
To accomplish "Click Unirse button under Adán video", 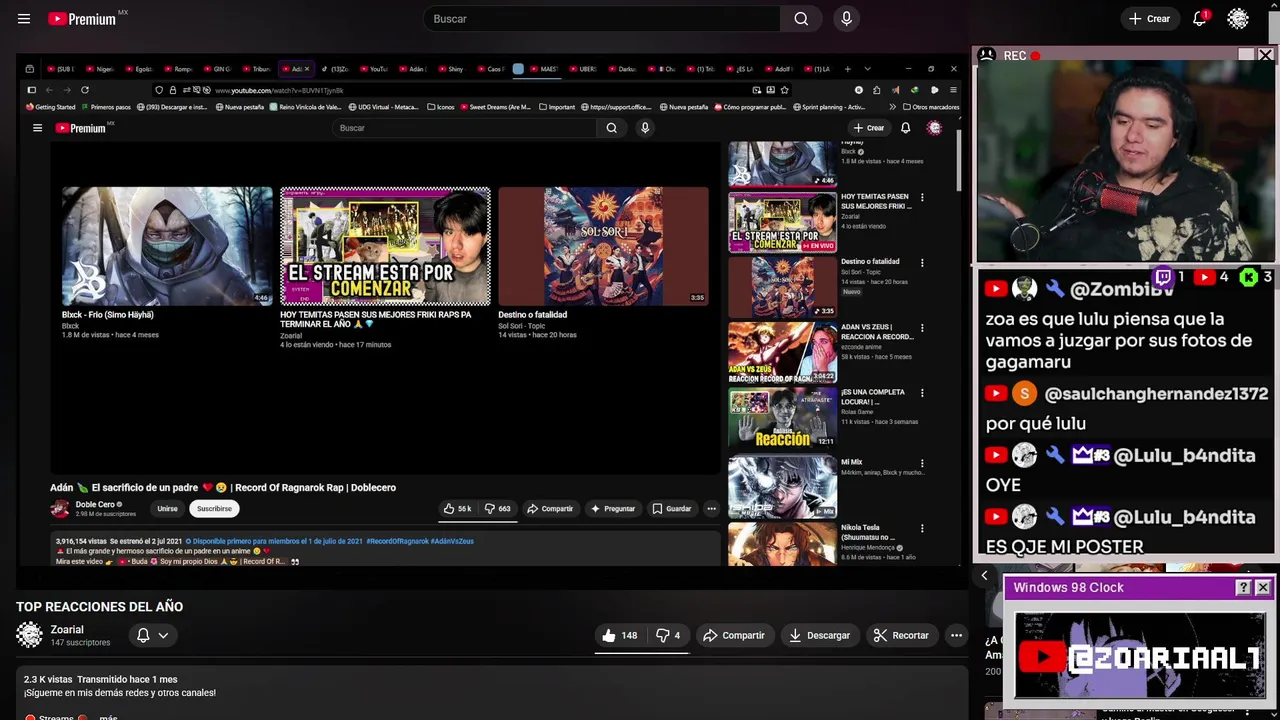I will 167,509.
